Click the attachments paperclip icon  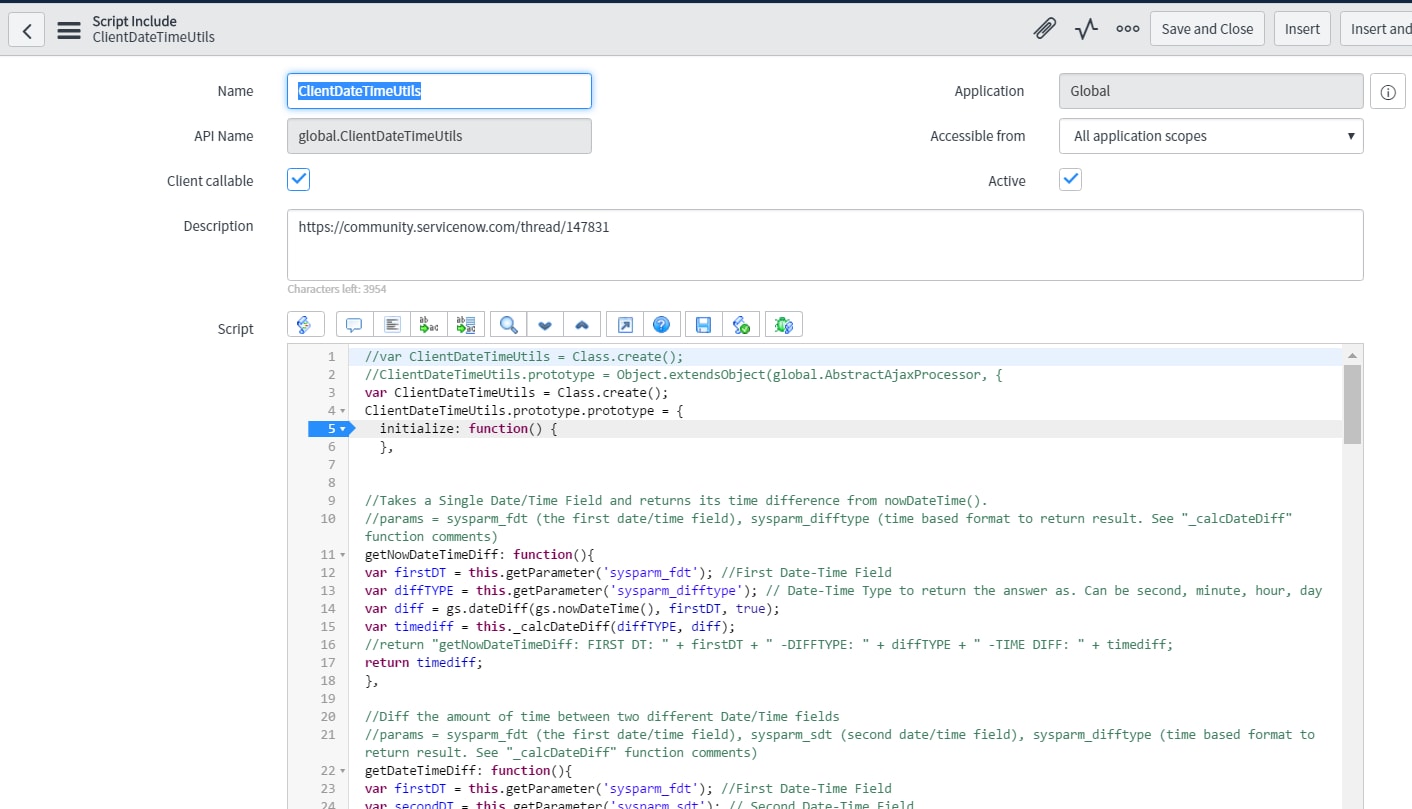tap(1044, 29)
